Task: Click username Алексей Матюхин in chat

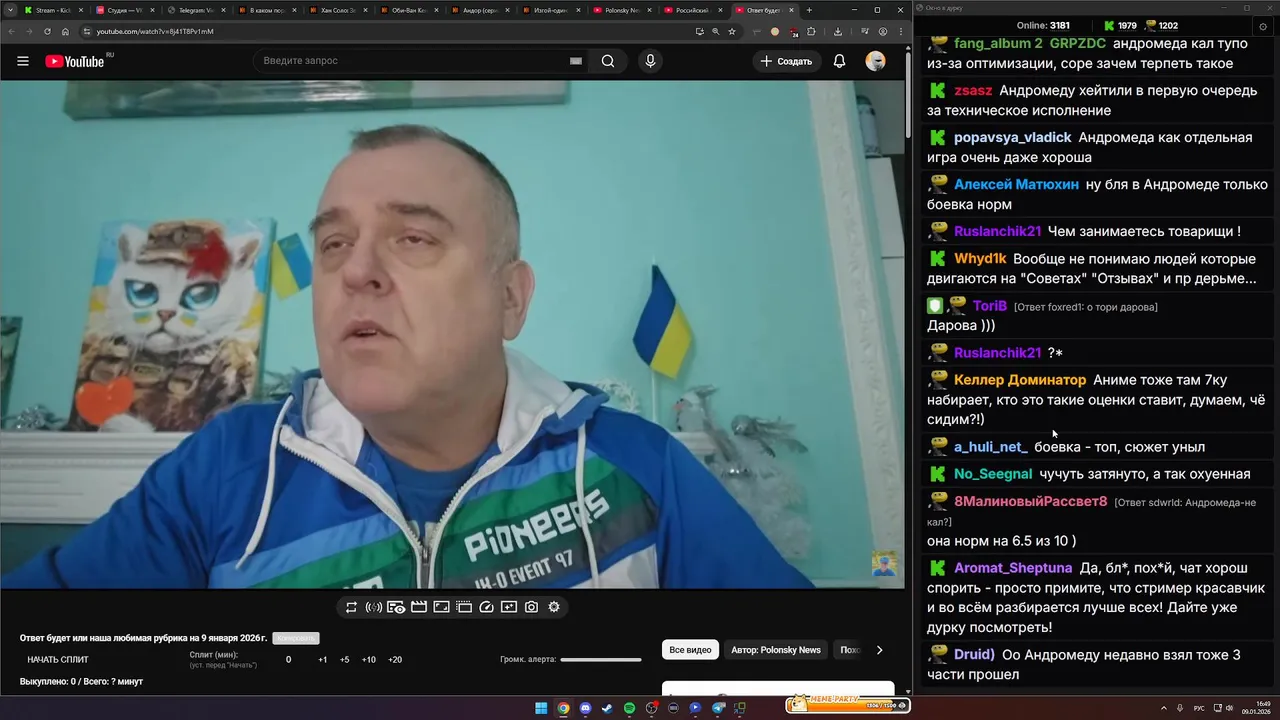Action: pos(1016,184)
